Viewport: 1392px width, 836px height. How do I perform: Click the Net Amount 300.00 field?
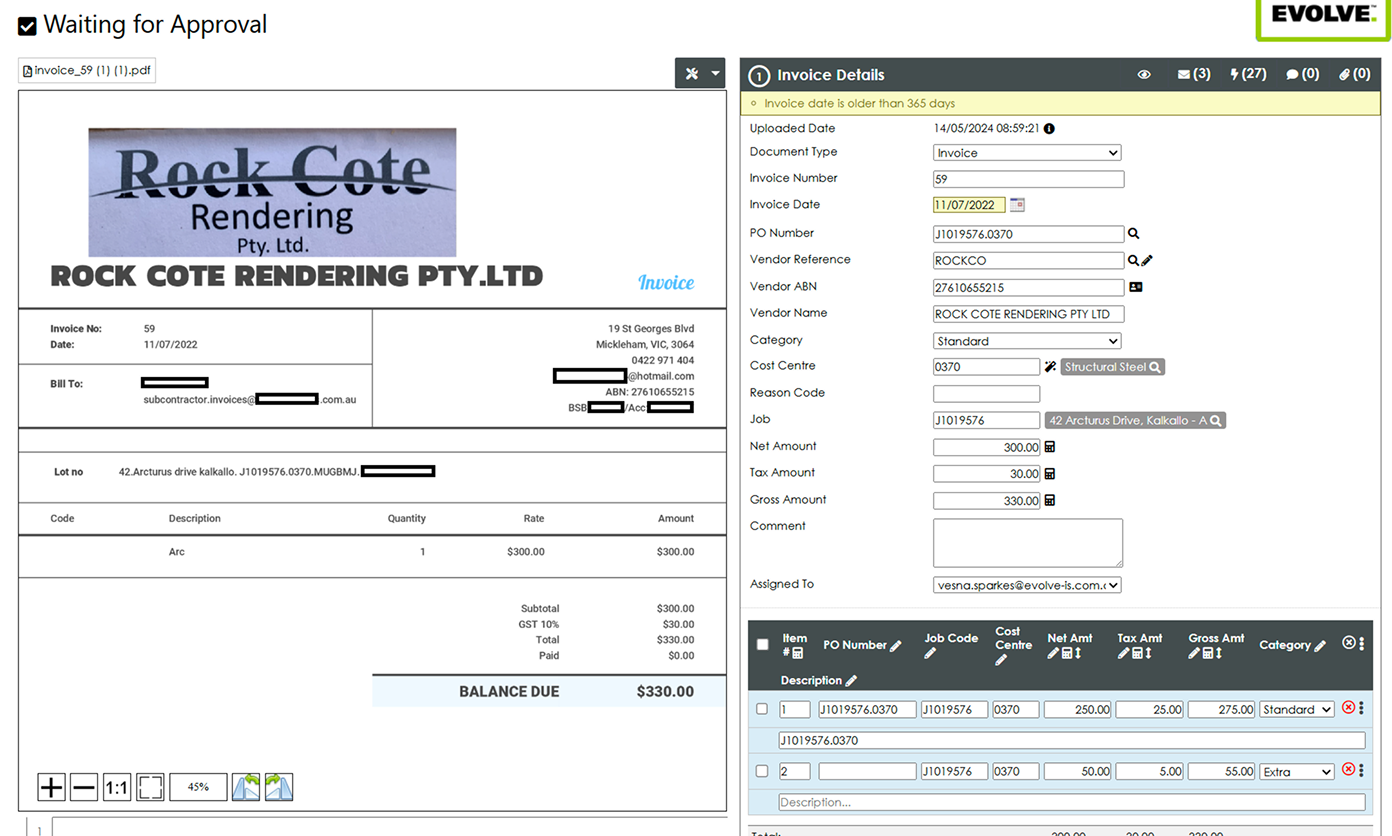986,448
